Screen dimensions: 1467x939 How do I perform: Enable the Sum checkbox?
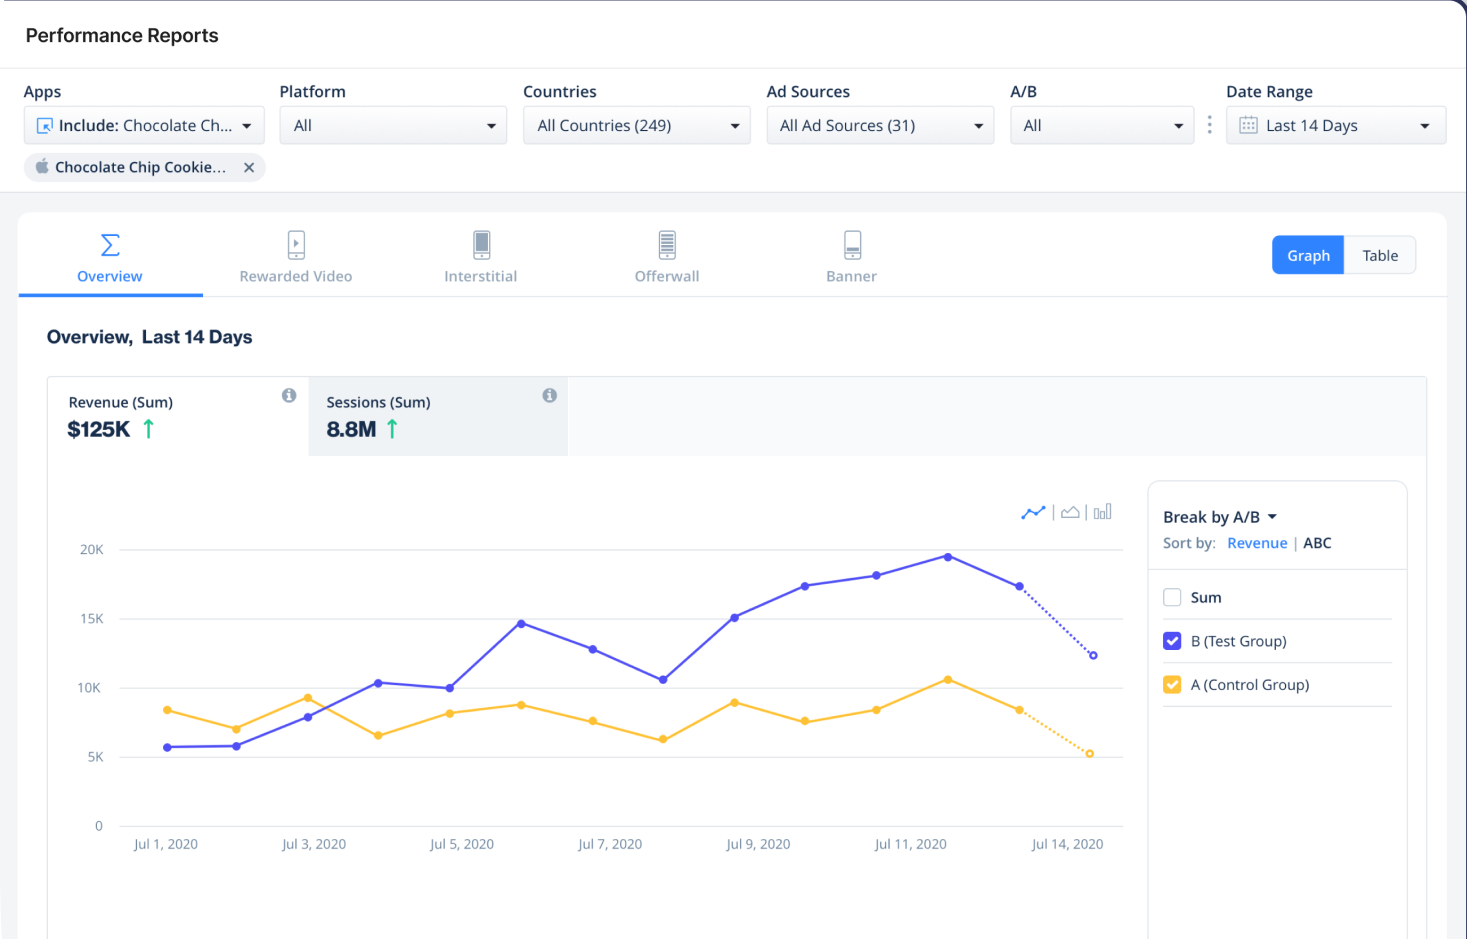(x=1172, y=597)
